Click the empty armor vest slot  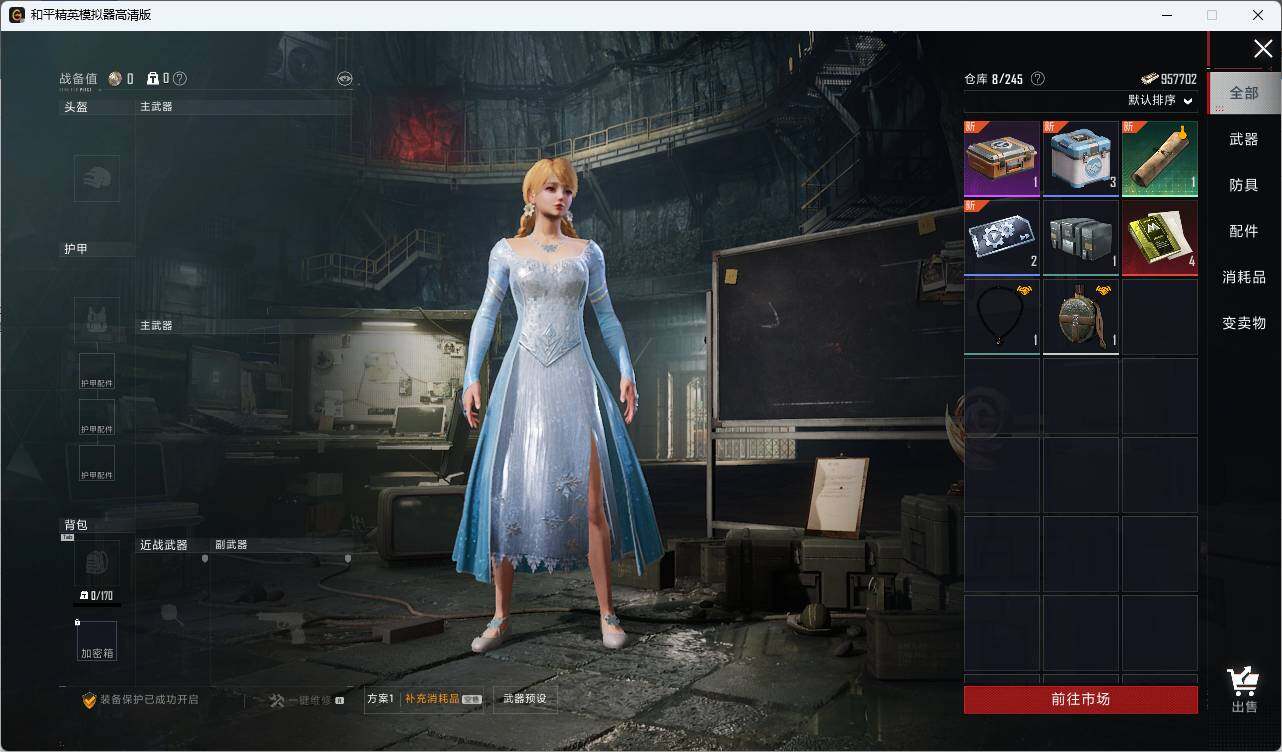click(x=97, y=320)
